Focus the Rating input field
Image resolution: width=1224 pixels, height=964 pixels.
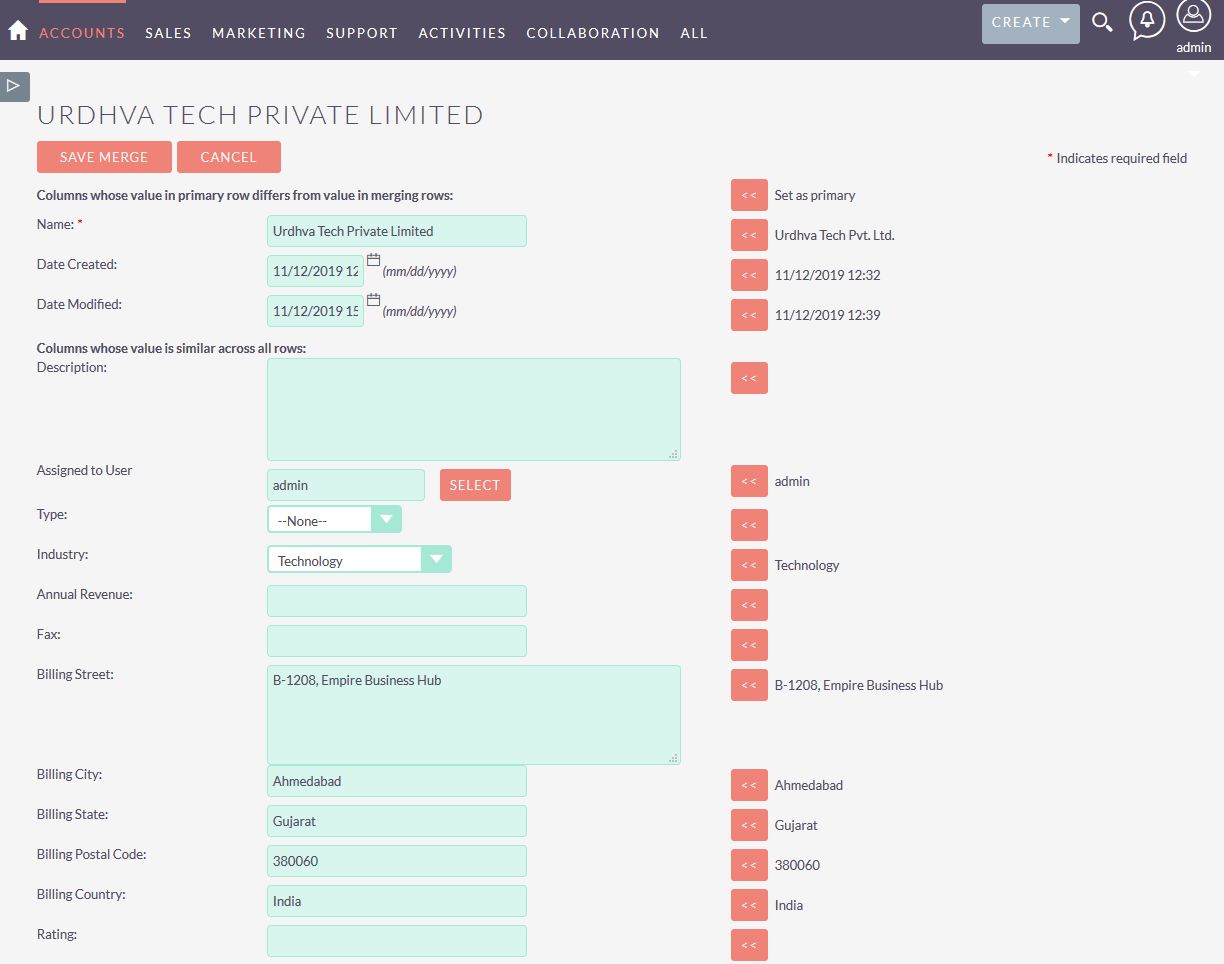coord(397,941)
